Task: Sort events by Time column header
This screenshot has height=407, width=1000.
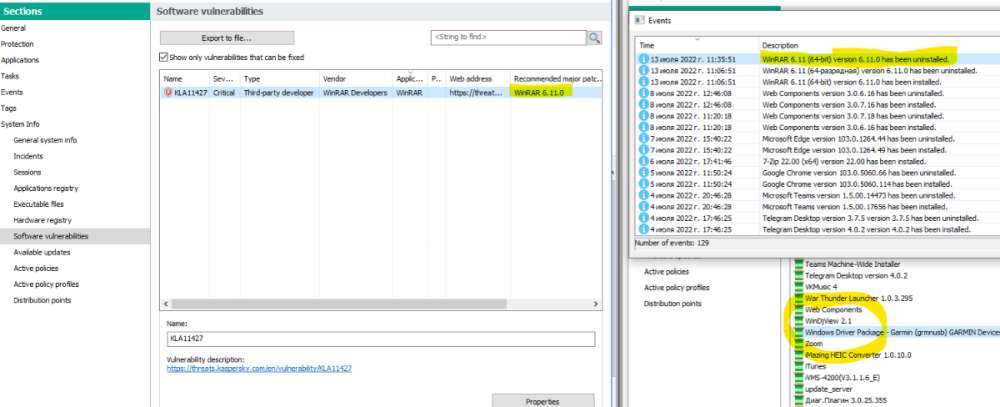Action: pyautogui.click(x=696, y=46)
